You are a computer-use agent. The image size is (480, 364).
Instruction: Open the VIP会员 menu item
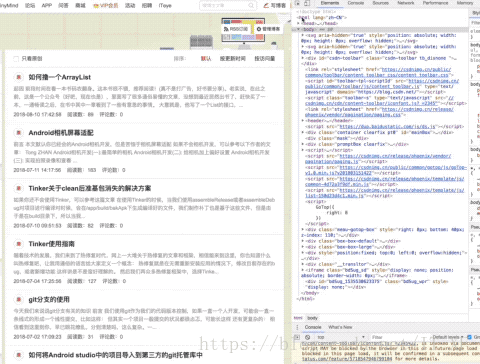pos(105,5)
